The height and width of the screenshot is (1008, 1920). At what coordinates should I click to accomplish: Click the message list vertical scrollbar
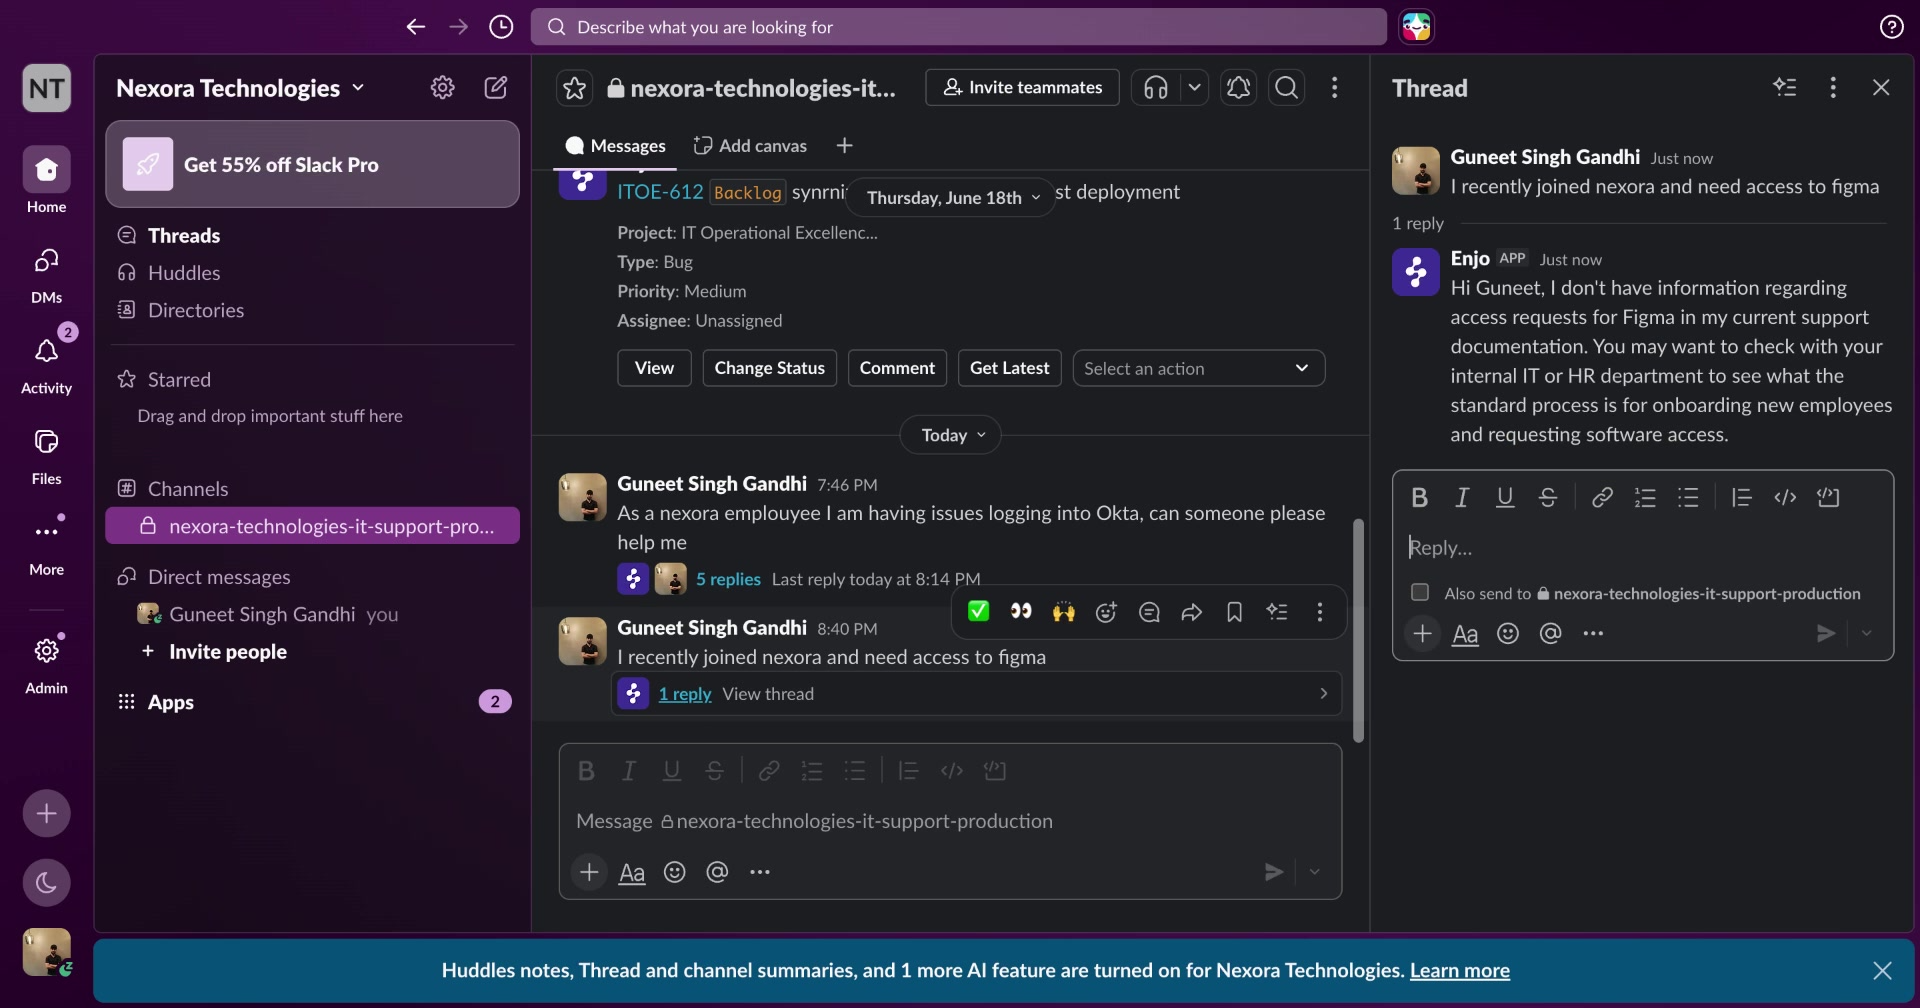coord(1358,630)
